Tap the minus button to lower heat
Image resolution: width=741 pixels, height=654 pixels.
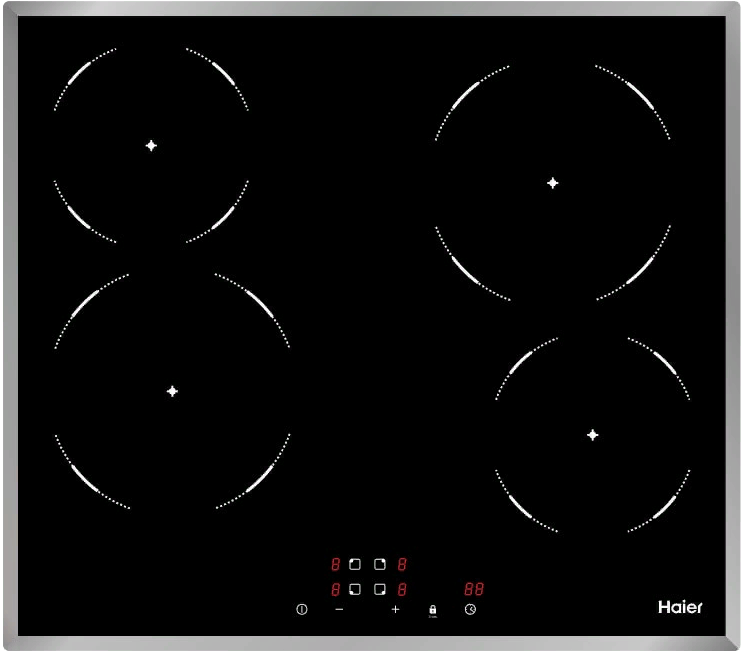(339, 609)
